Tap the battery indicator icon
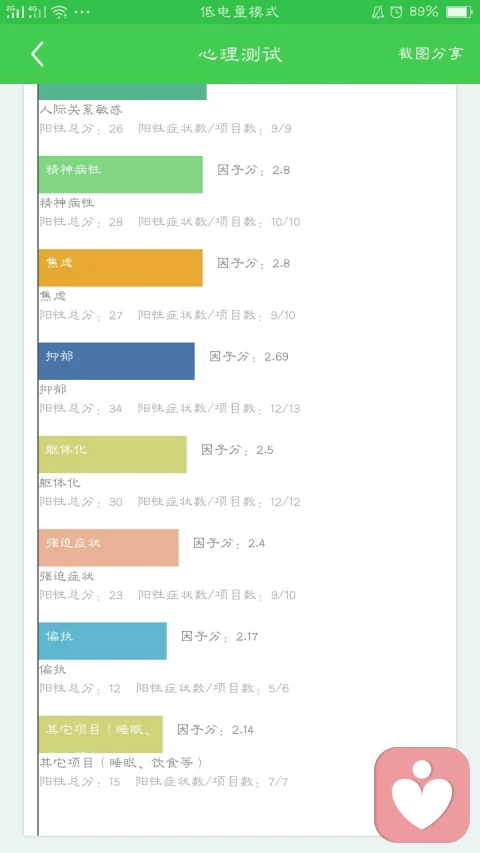 pyautogui.click(x=459, y=12)
